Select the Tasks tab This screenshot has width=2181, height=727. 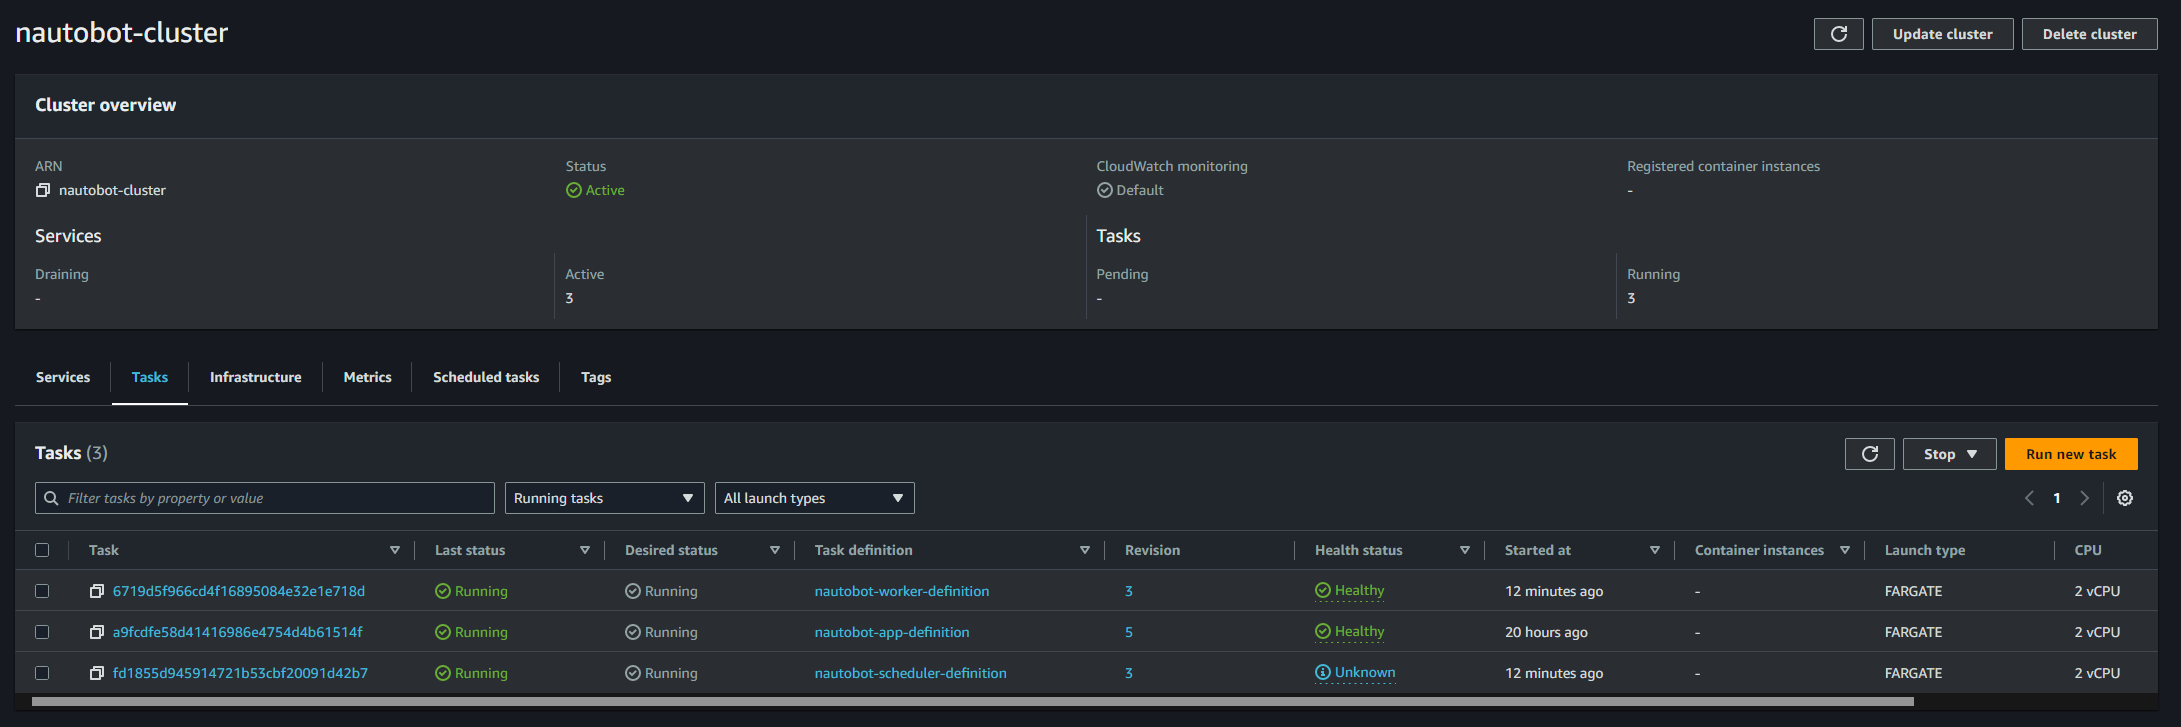pyautogui.click(x=150, y=377)
